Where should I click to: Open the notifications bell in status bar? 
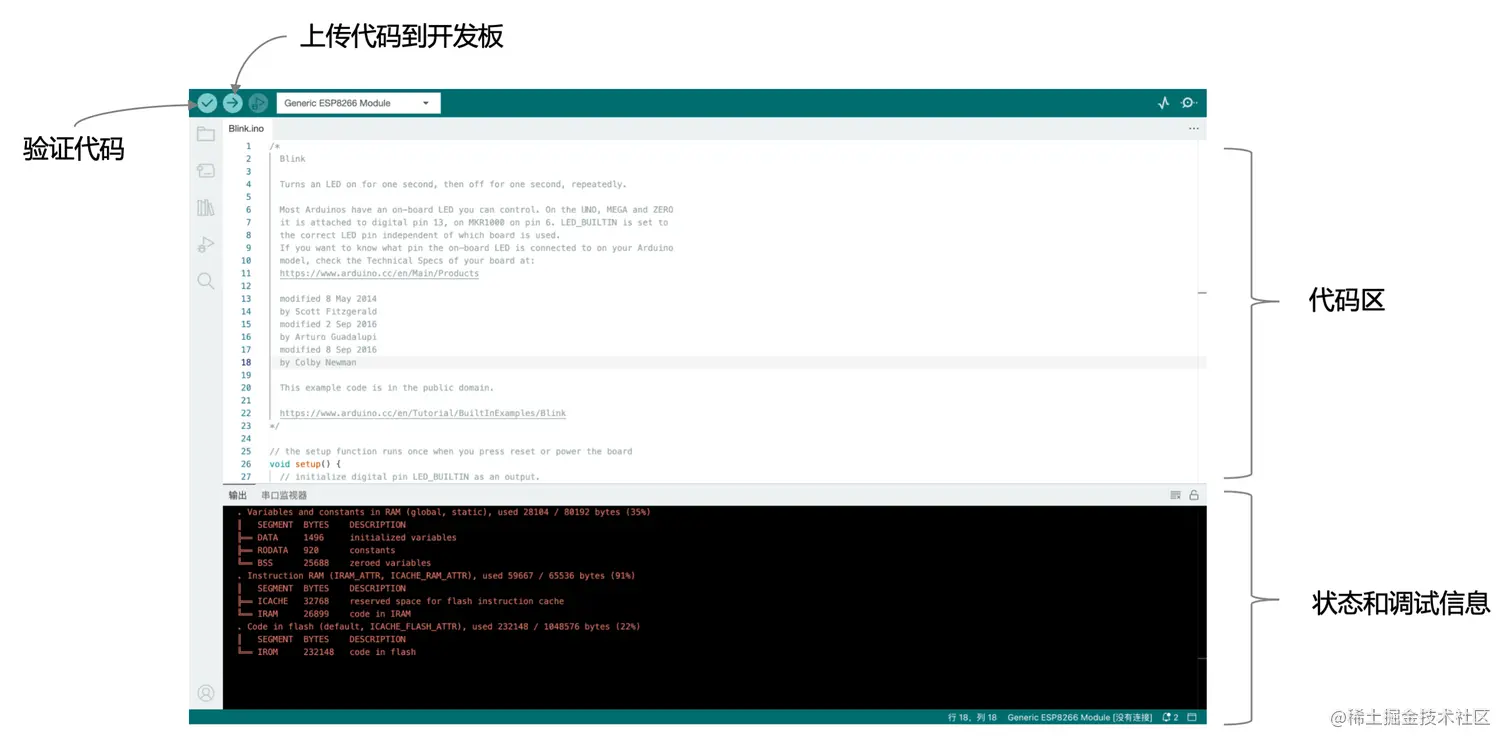[x=1170, y=718]
